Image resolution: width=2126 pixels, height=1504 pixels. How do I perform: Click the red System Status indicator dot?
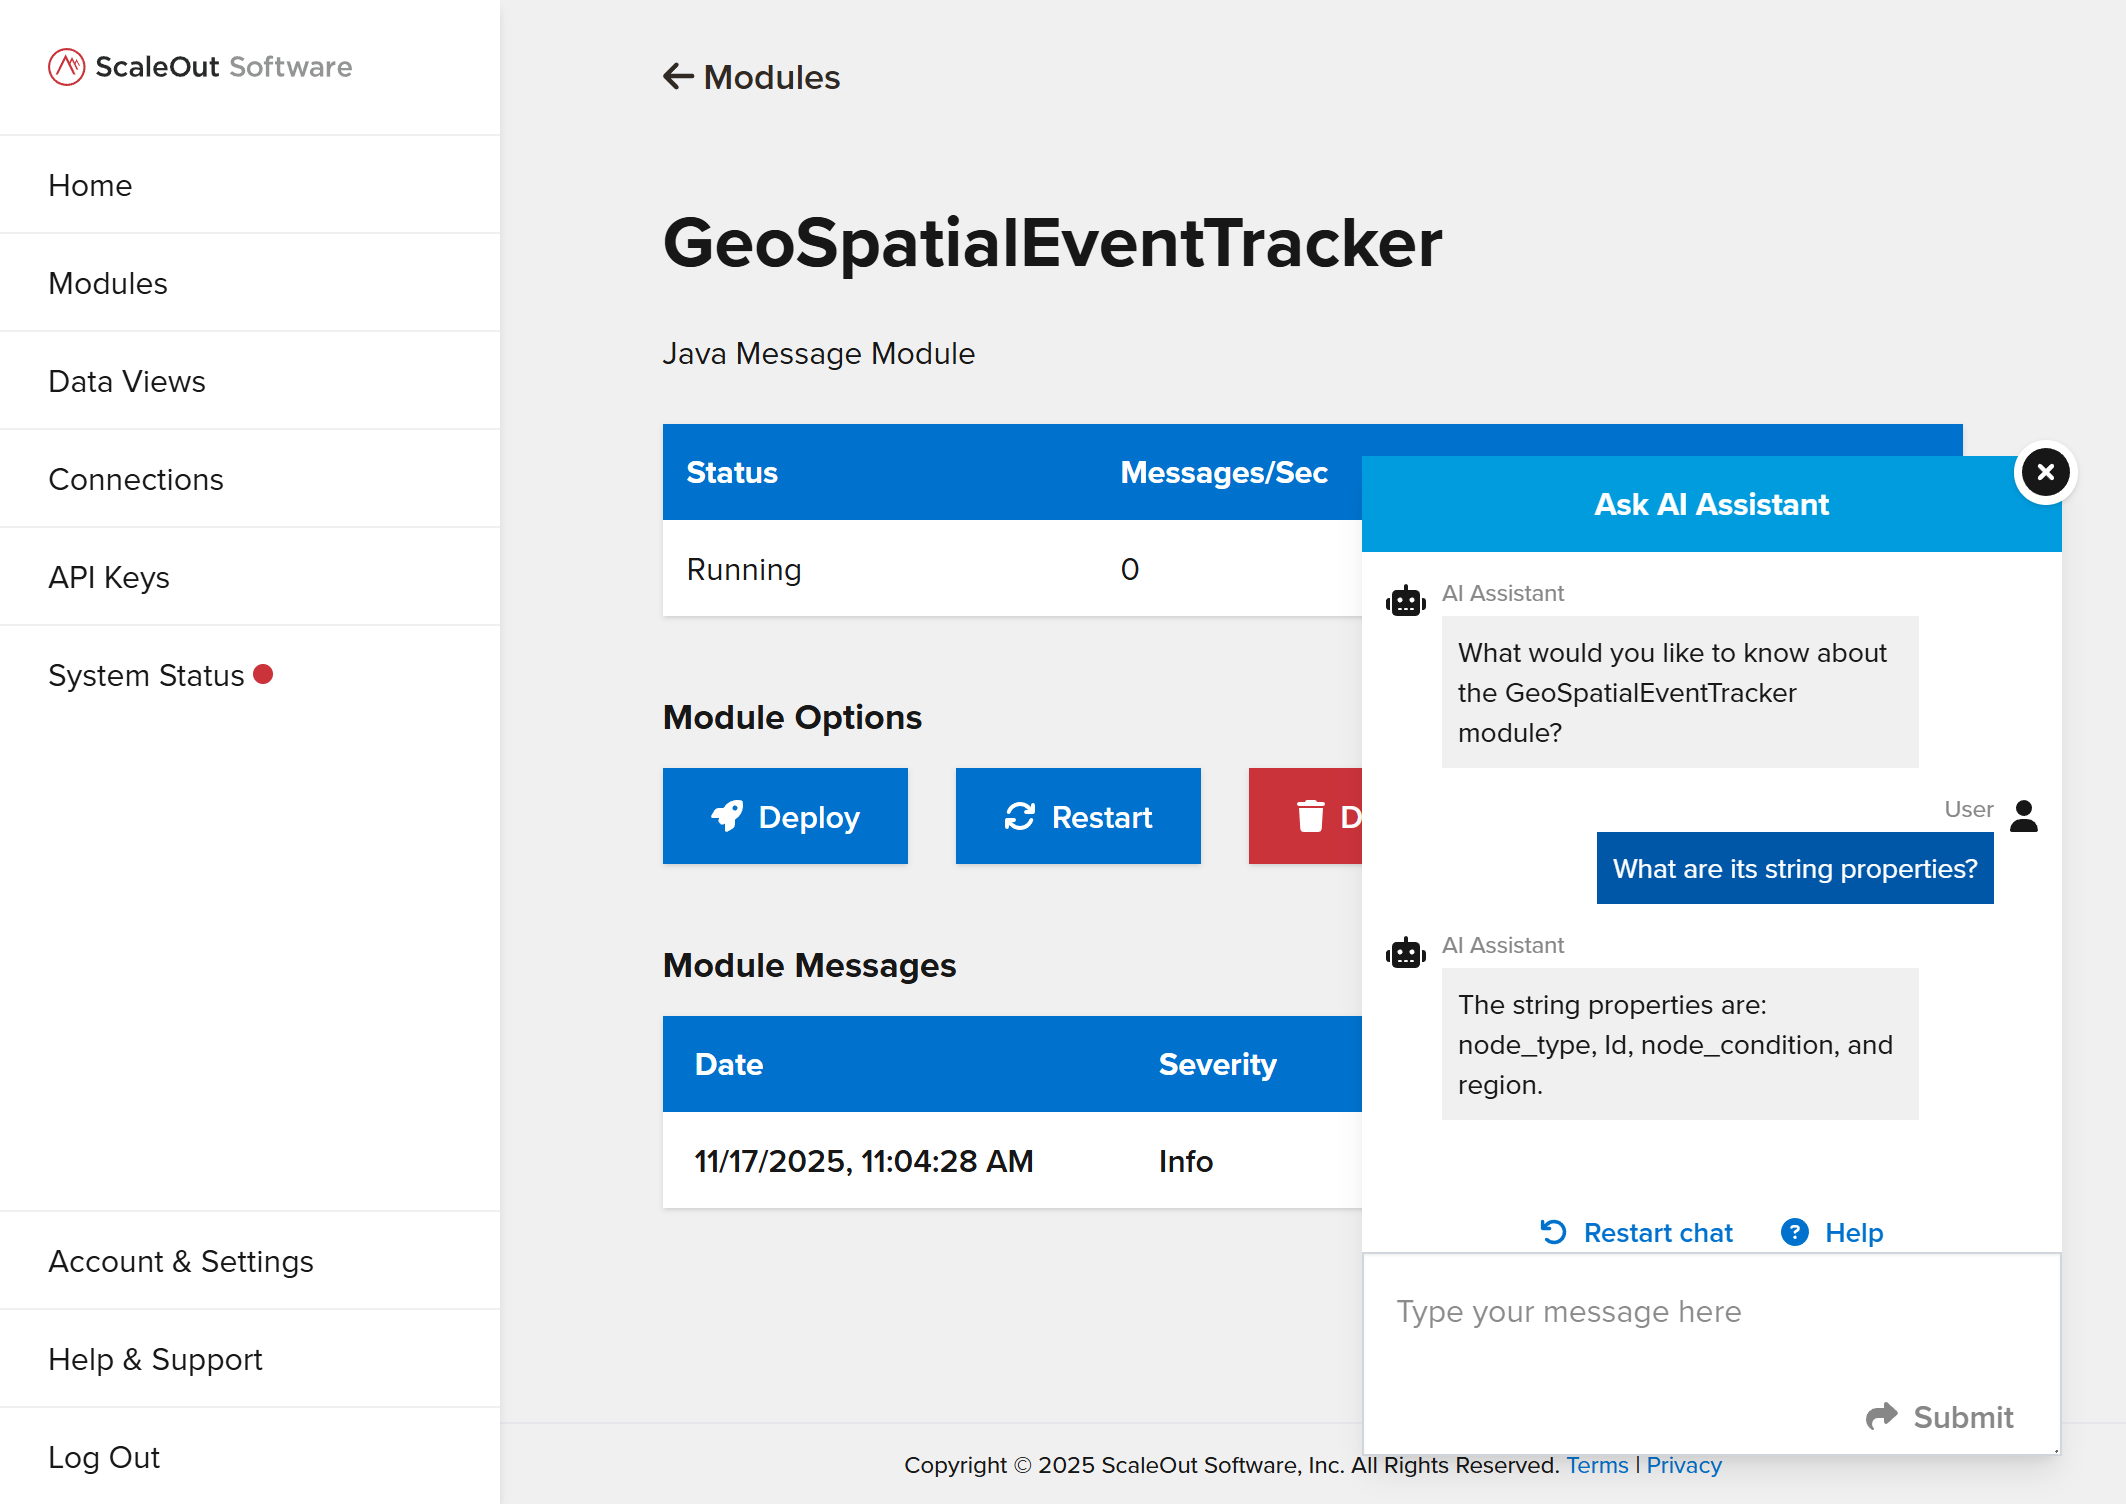(x=263, y=674)
